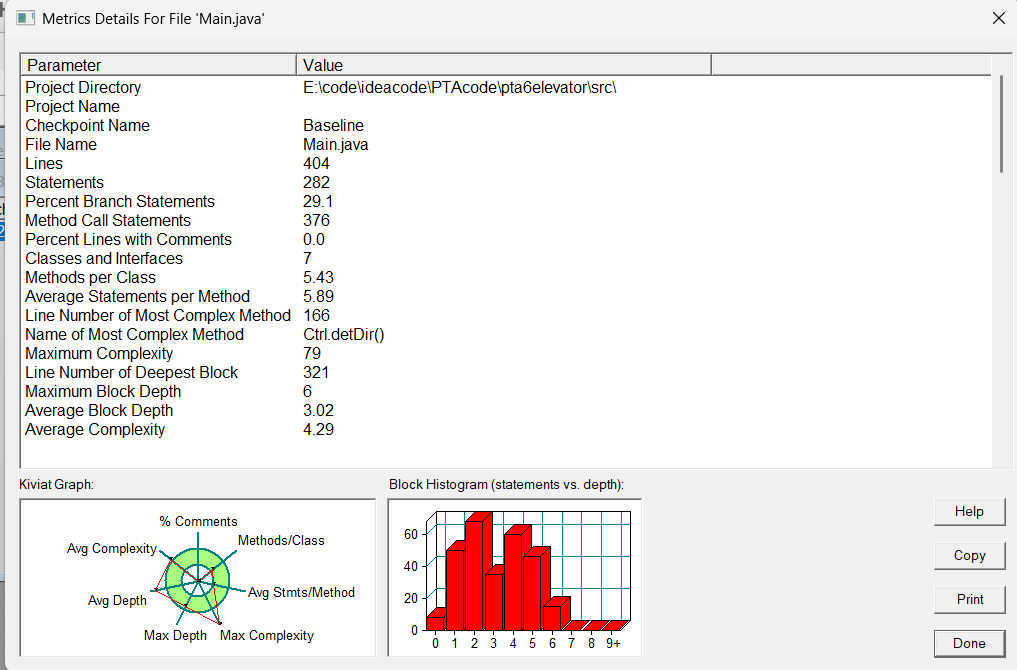Select Line Number of Most Complex Method
The image size is (1017, 670).
158,315
